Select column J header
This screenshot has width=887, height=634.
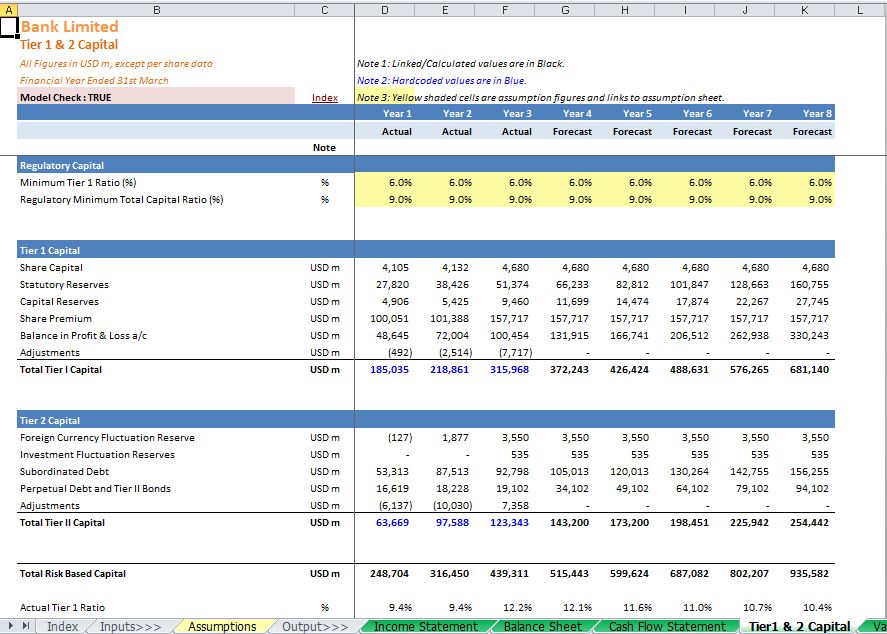click(x=744, y=10)
